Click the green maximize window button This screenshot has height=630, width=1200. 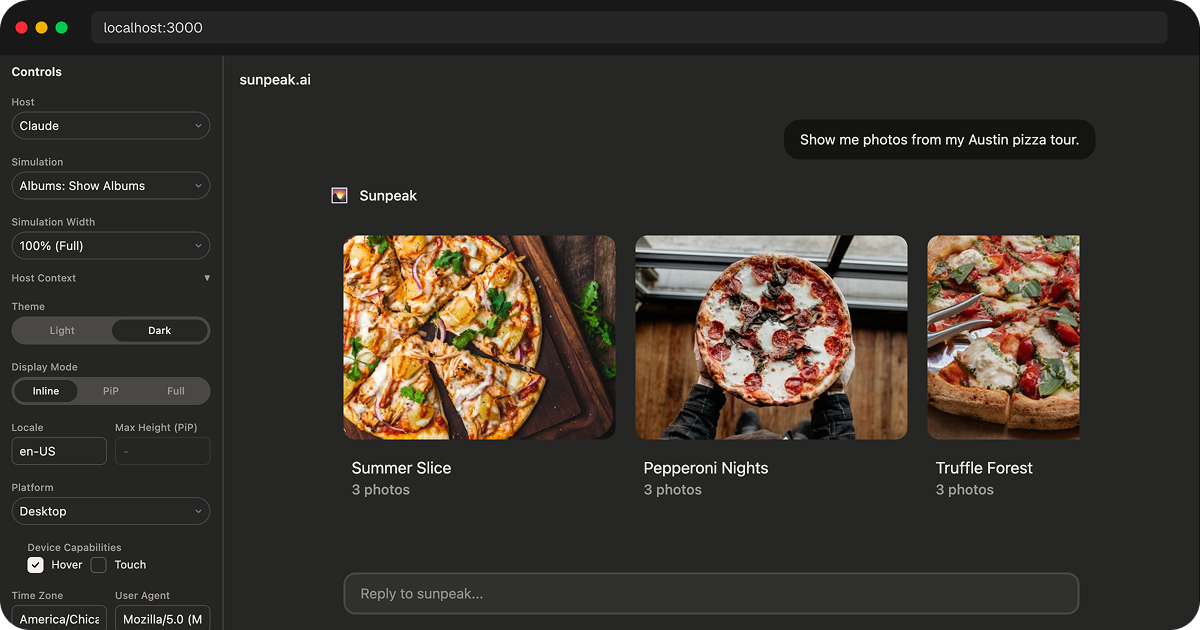click(x=61, y=28)
